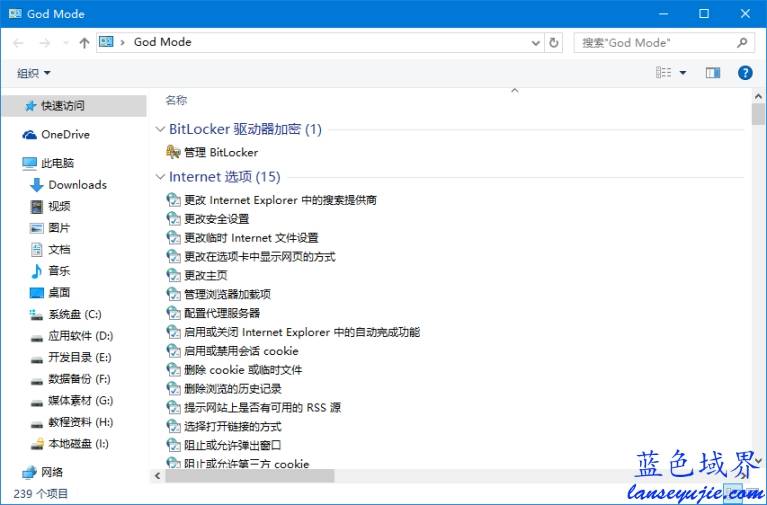Click vertical scrollbar up arrow

pos(758,96)
